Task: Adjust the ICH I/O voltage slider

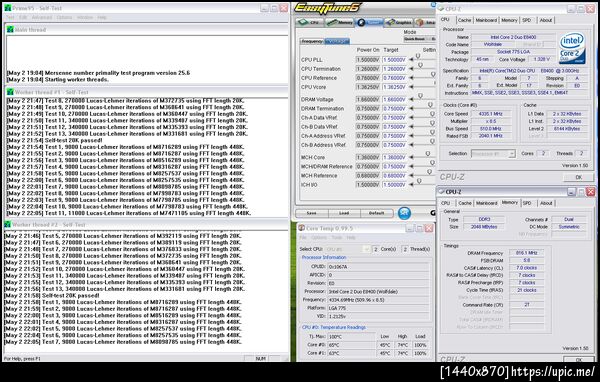Action: pyautogui.click(x=419, y=181)
